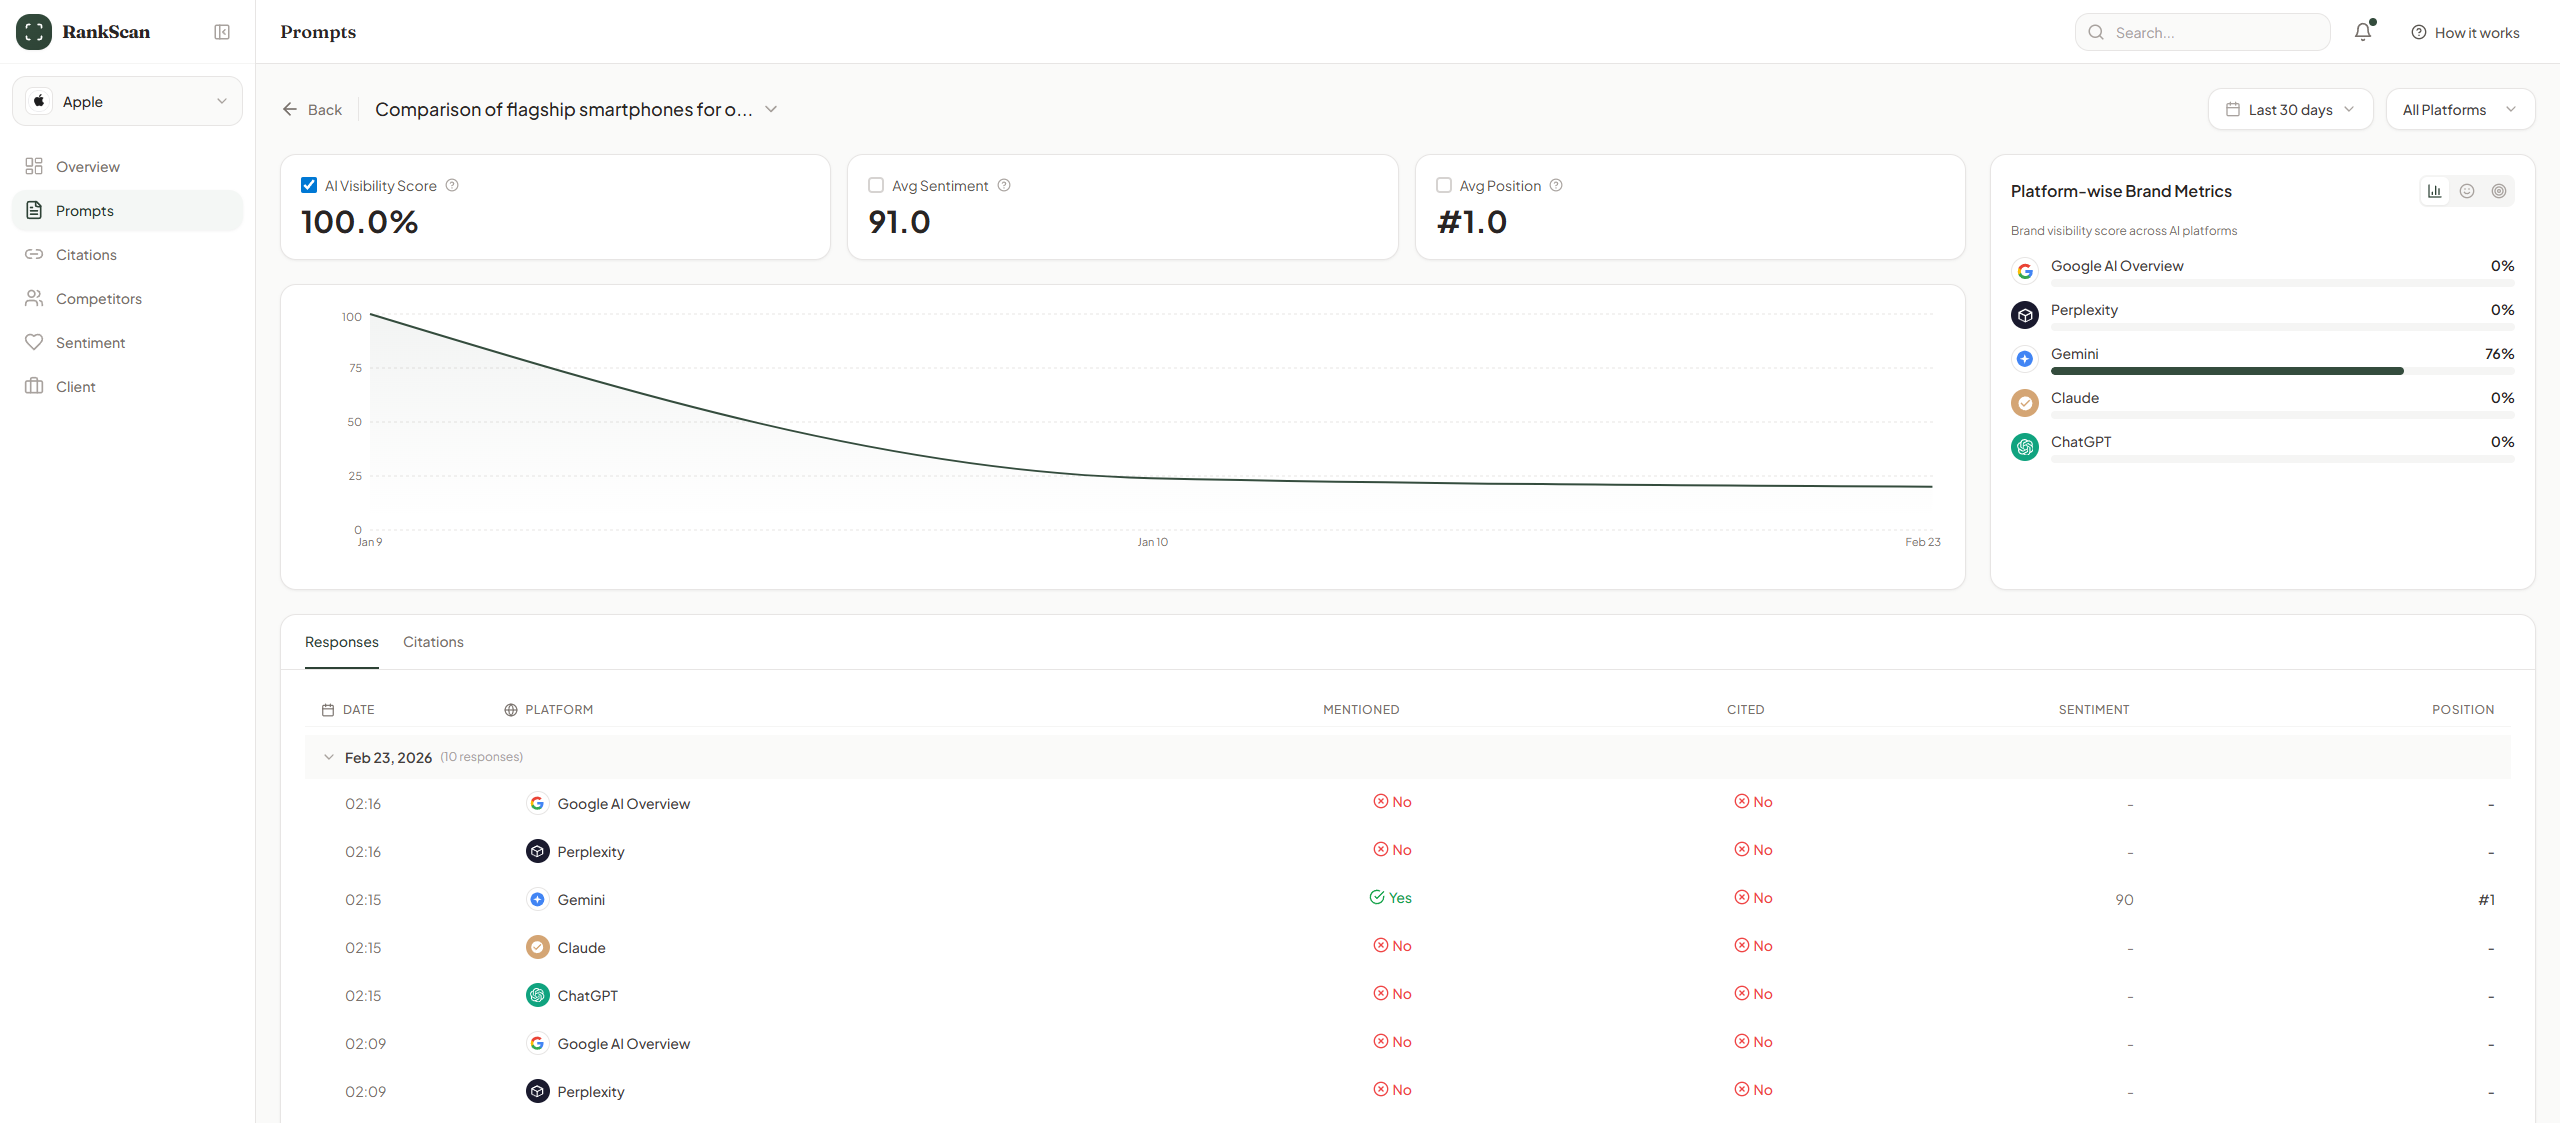2560x1123 pixels.
Task: Enable the Avg Sentiment checkbox
Action: 876,185
